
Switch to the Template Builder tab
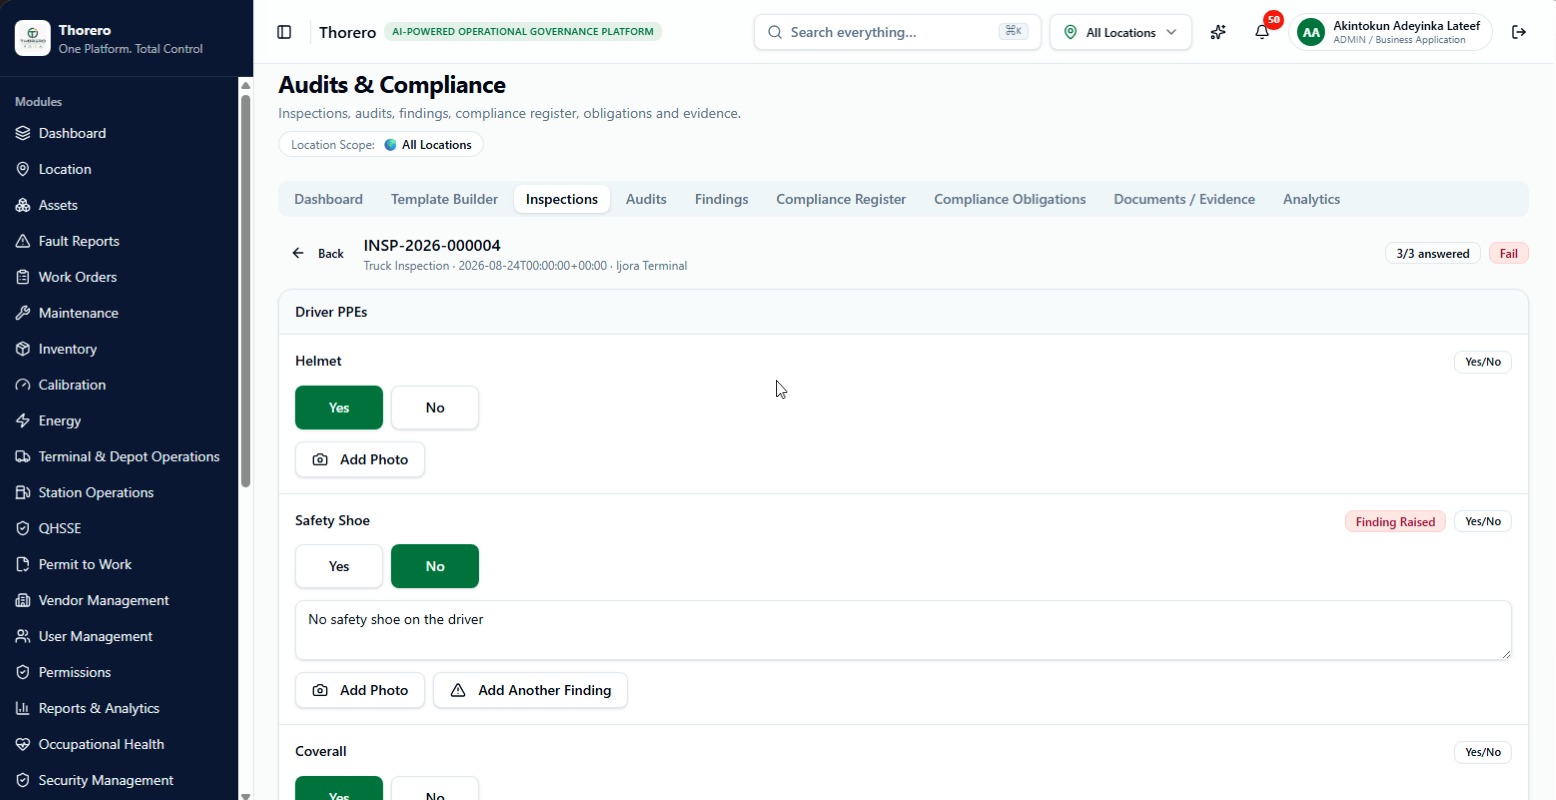tap(444, 199)
